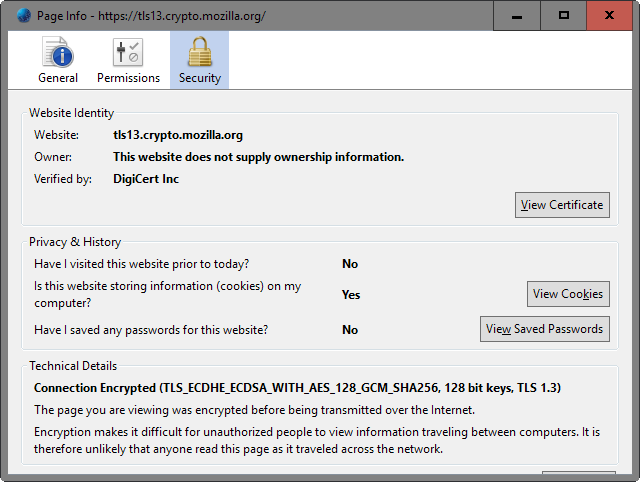Click the 'No' answer for prior visits
The image size is (640, 482).
pyautogui.click(x=350, y=264)
